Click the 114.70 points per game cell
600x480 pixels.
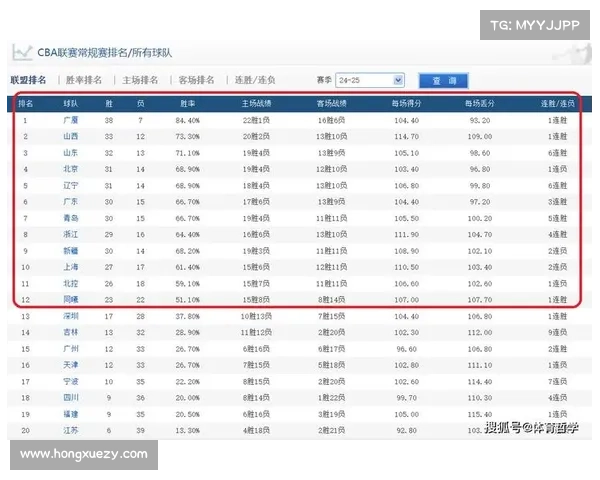(406, 136)
